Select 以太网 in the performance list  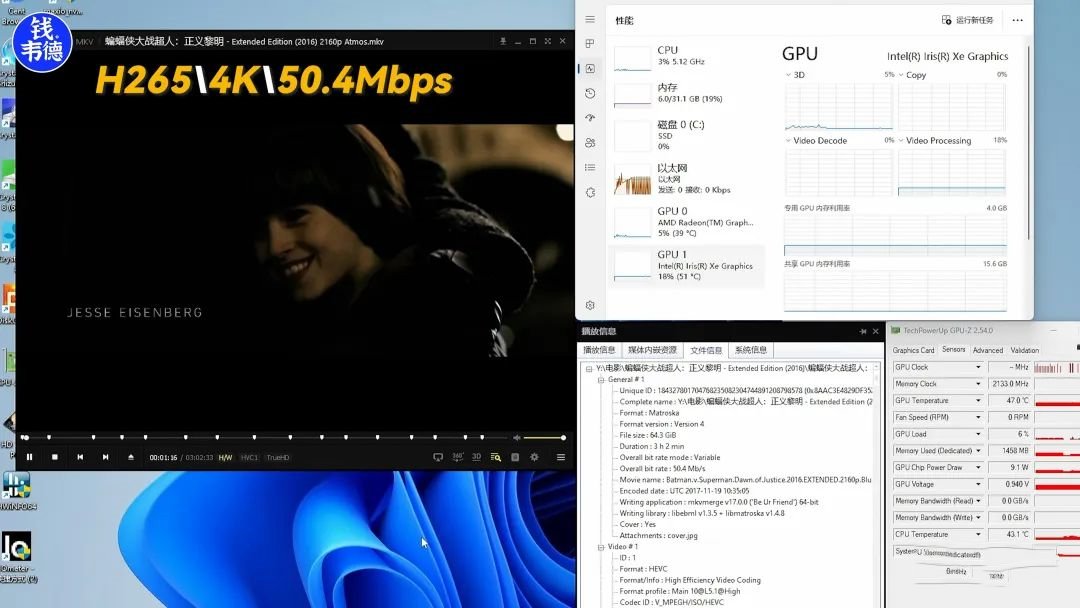pyautogui.click(x=687, y=178)
